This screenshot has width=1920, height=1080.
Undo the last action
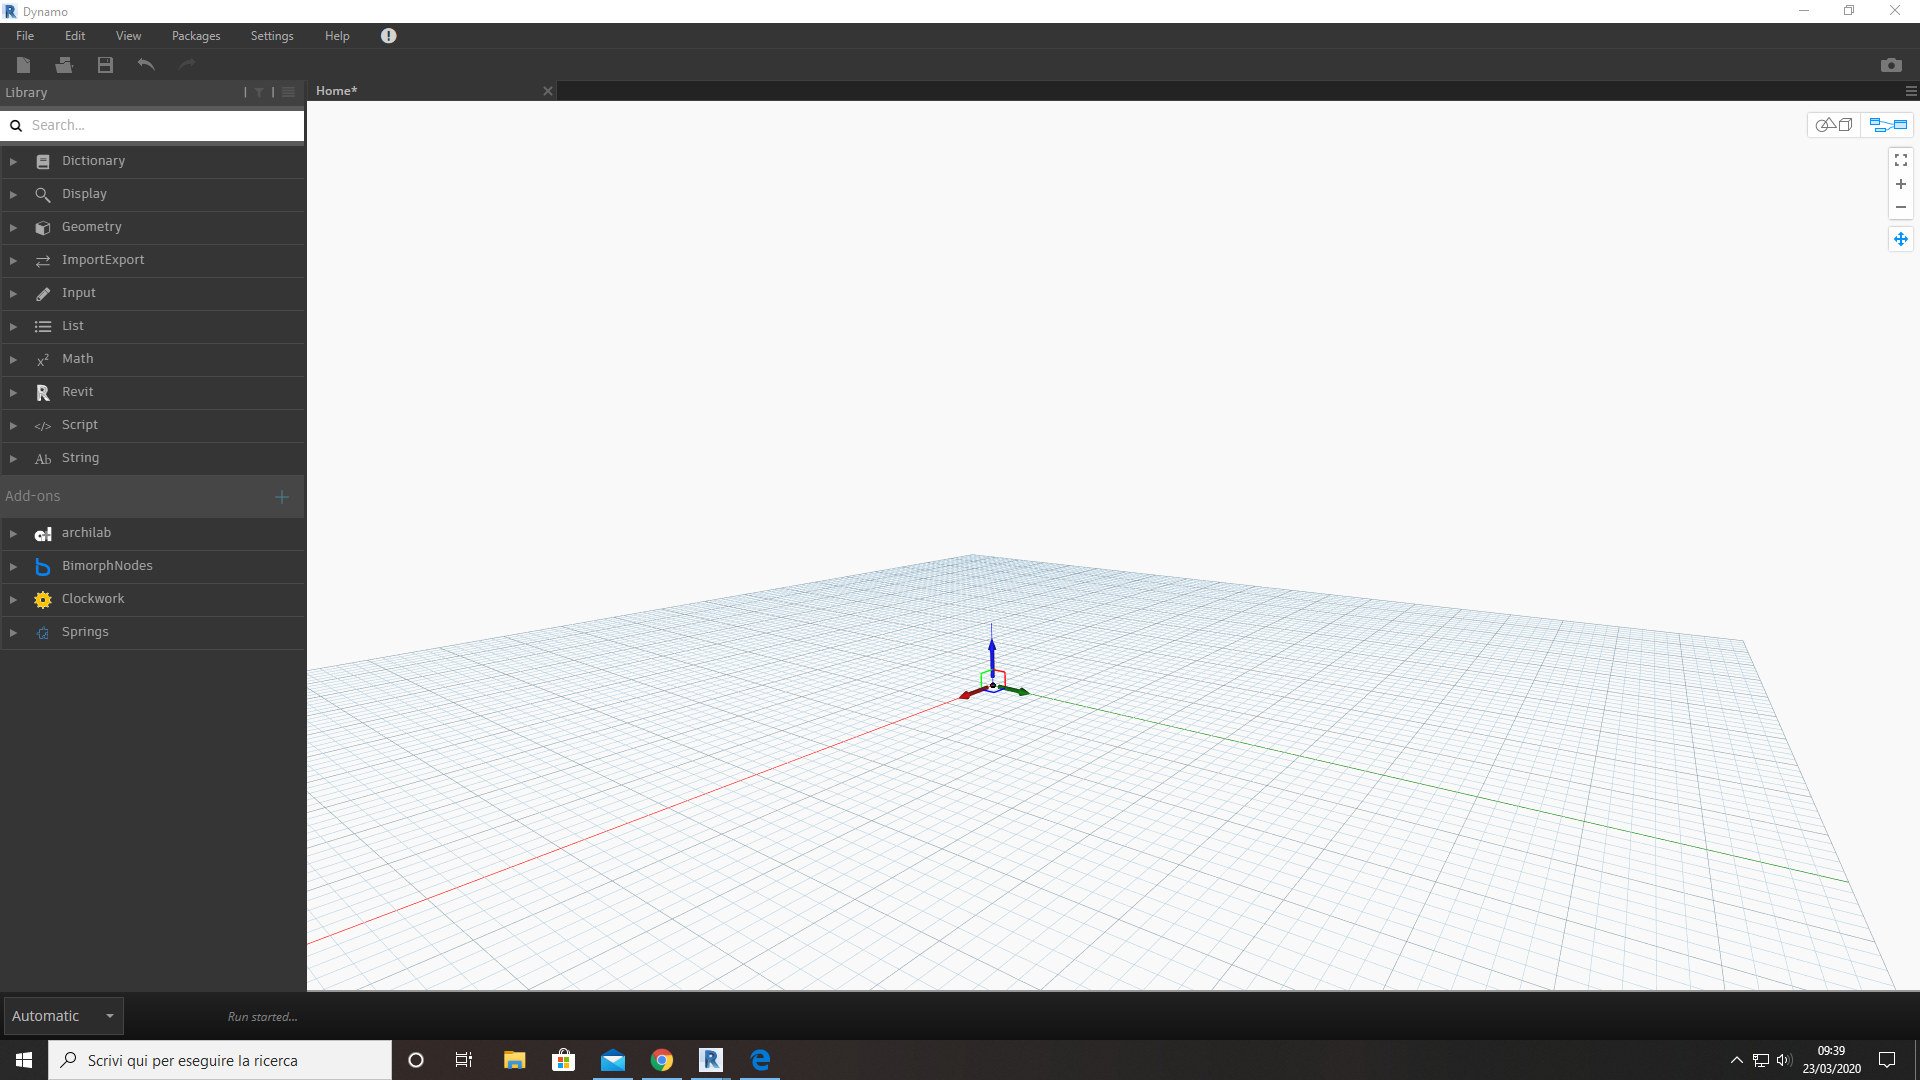(146, 65)
